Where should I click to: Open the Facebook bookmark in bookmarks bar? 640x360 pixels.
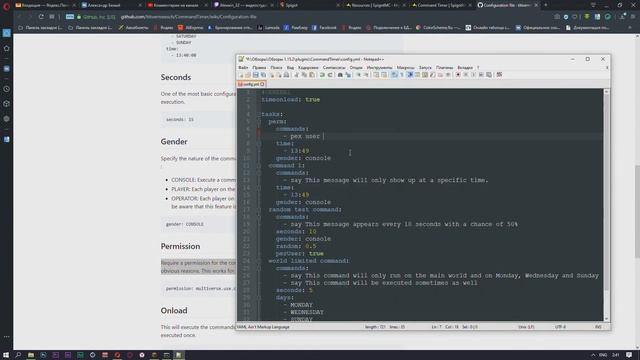[324, 28]
